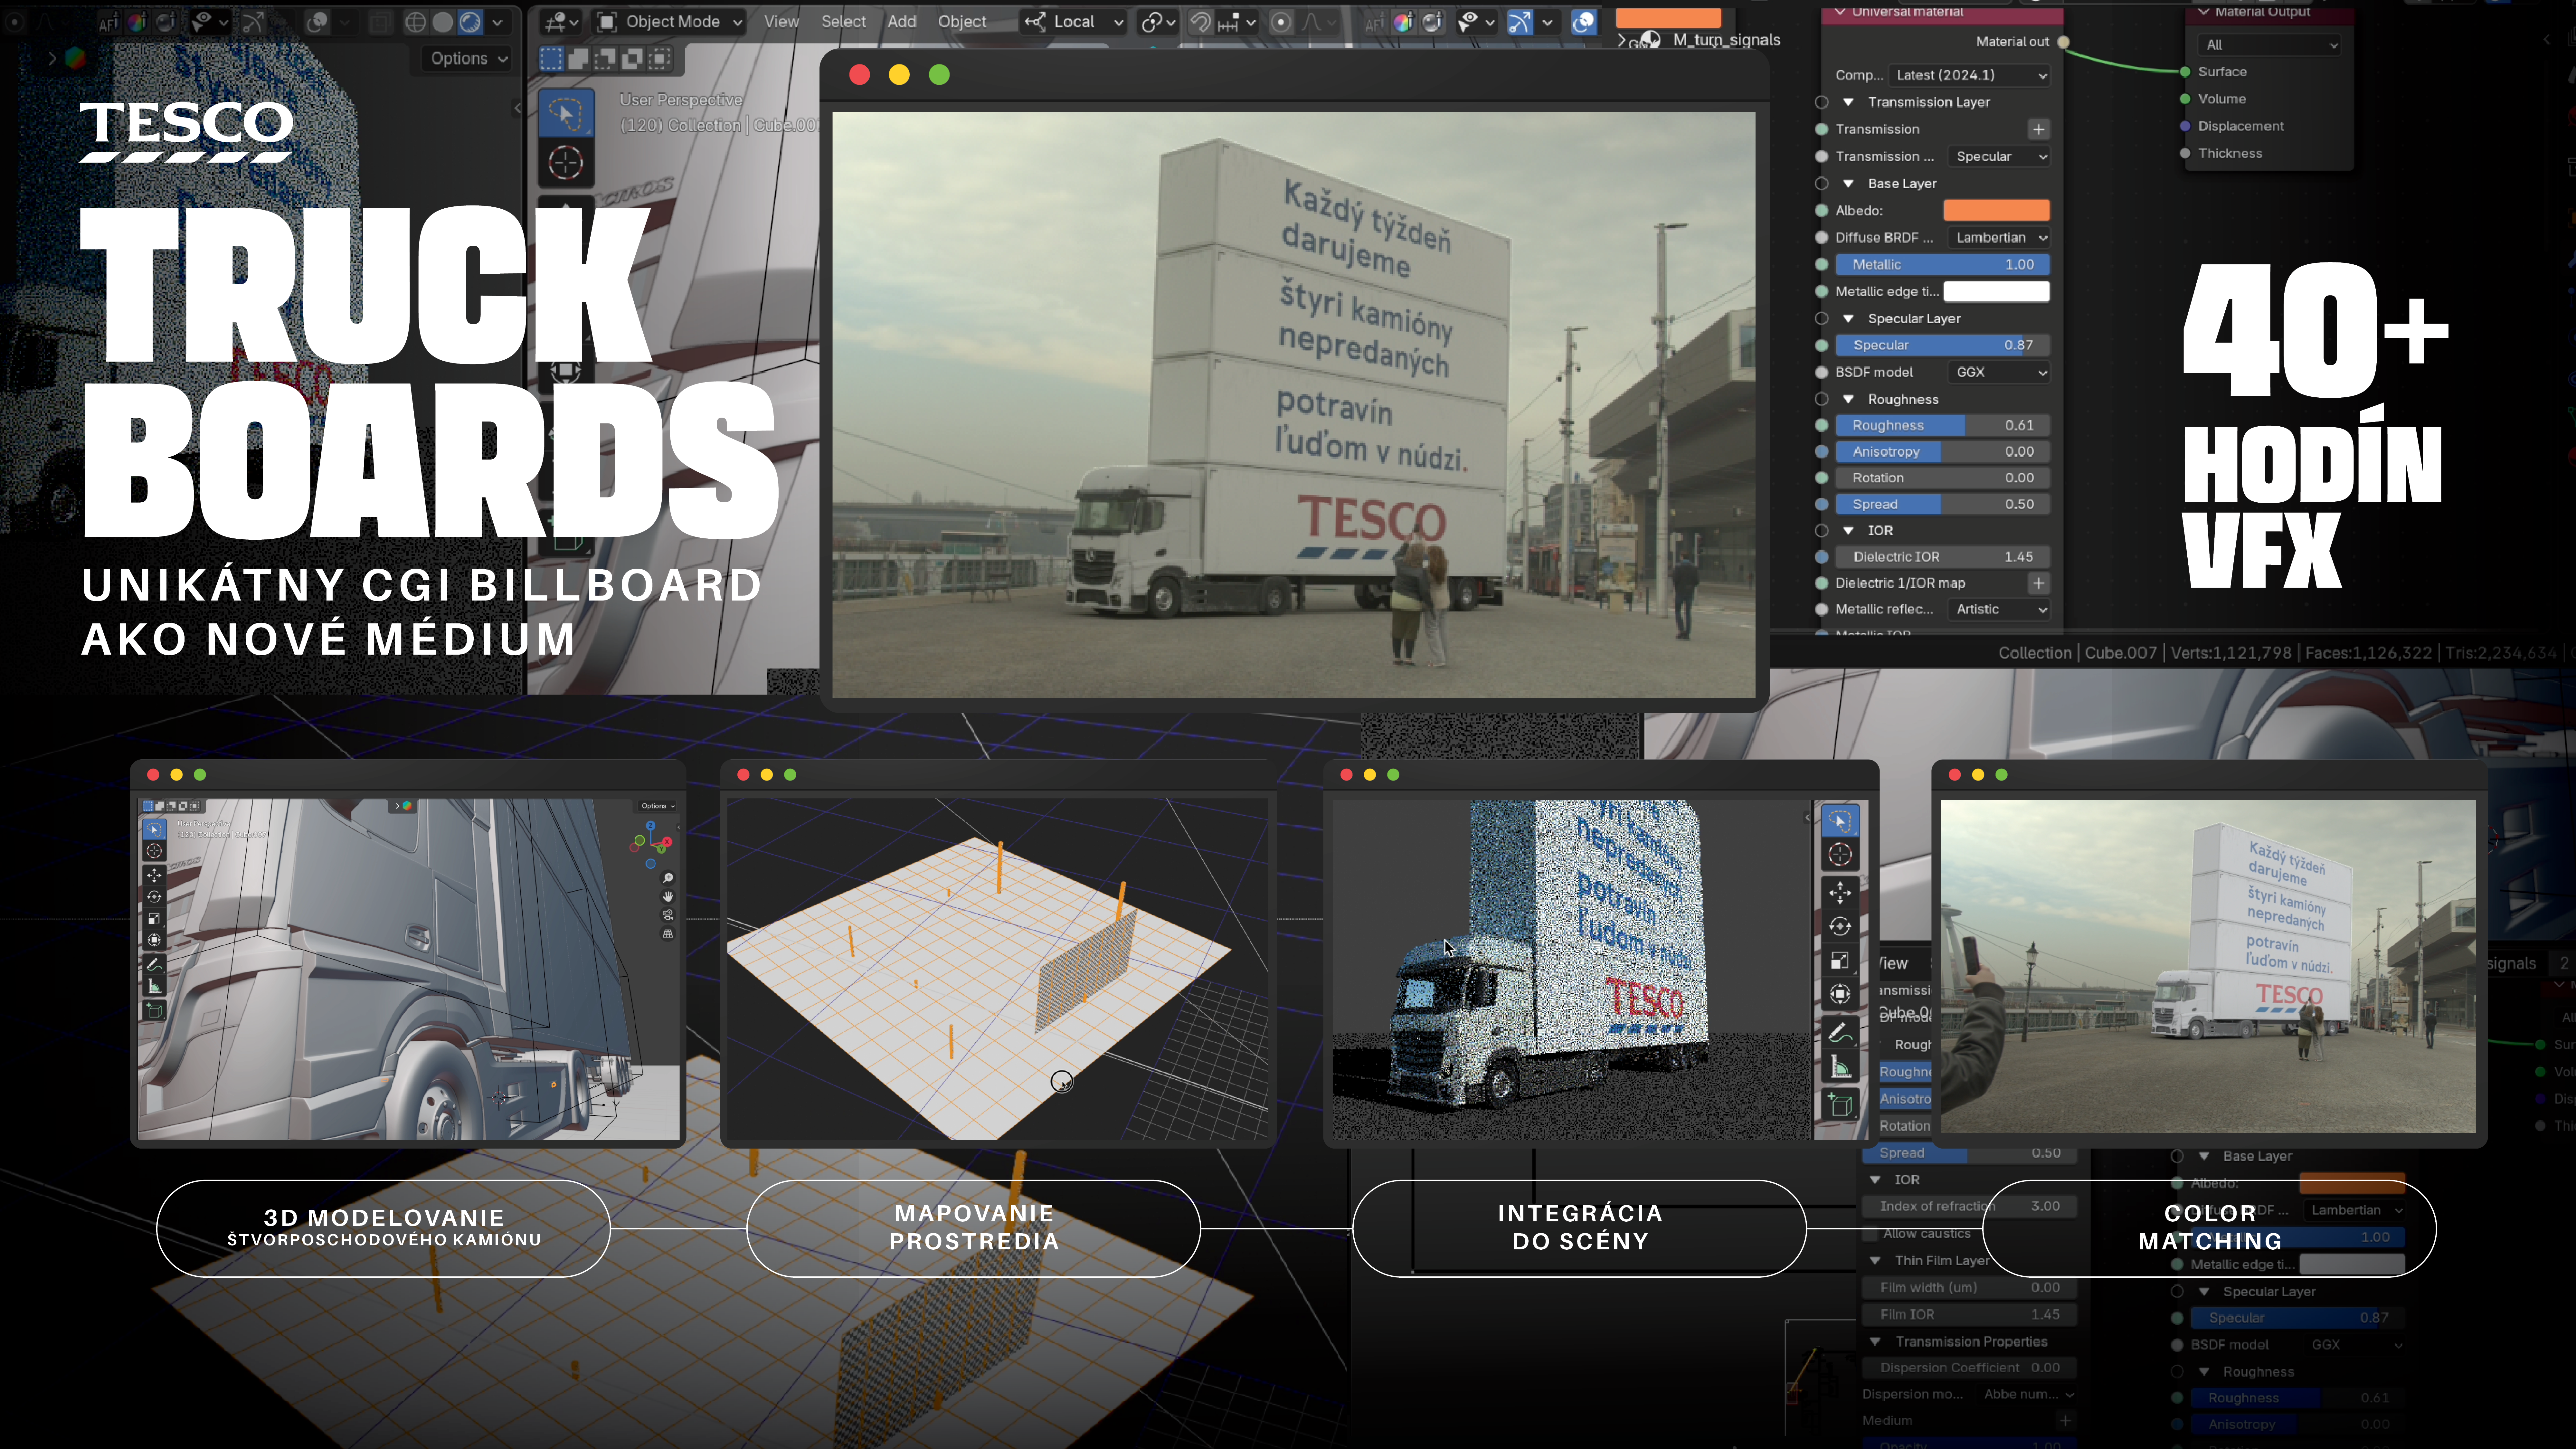2576x1449 pixels.
Task: Click the intersect-selection mode icon in the header
Action: [x=659, y=59]
